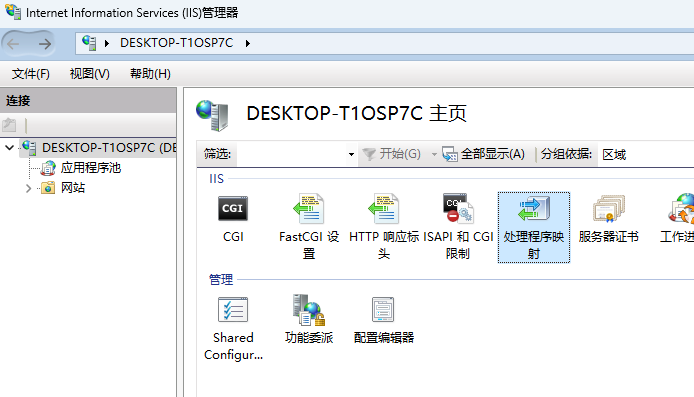
Task: Open ISAPI 和 CGI 限制 feature
Action: coord(458,227)
